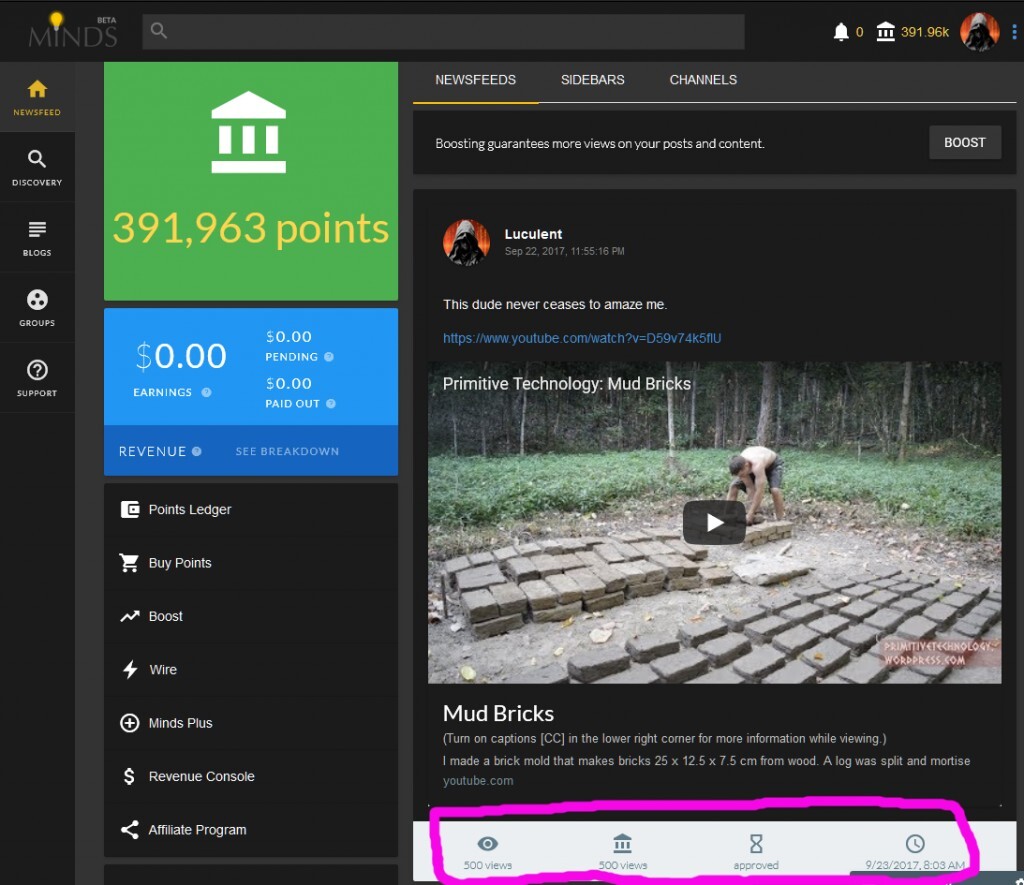
Task: Expand See Breakdown for revenue
Action: [x=287, y=451]
